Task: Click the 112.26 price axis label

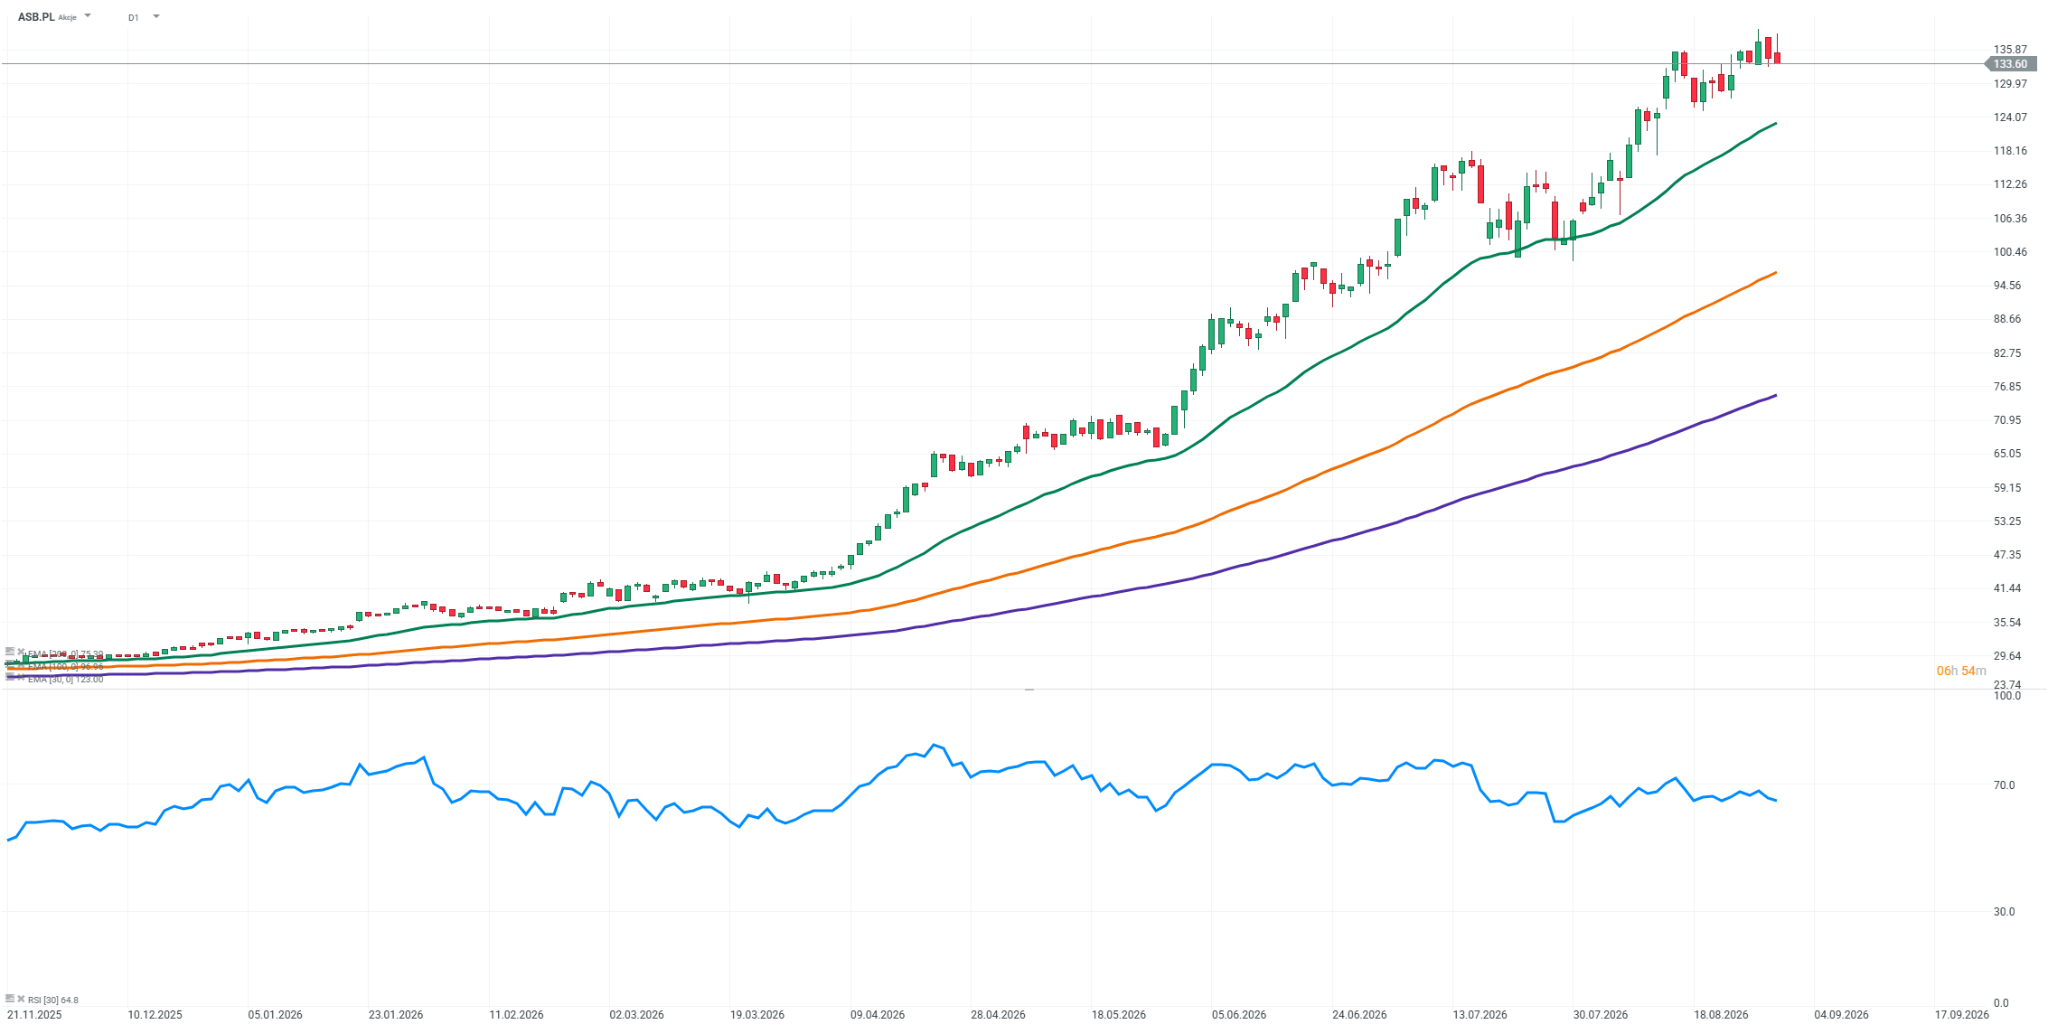Action: click(x=2010, y=184)
